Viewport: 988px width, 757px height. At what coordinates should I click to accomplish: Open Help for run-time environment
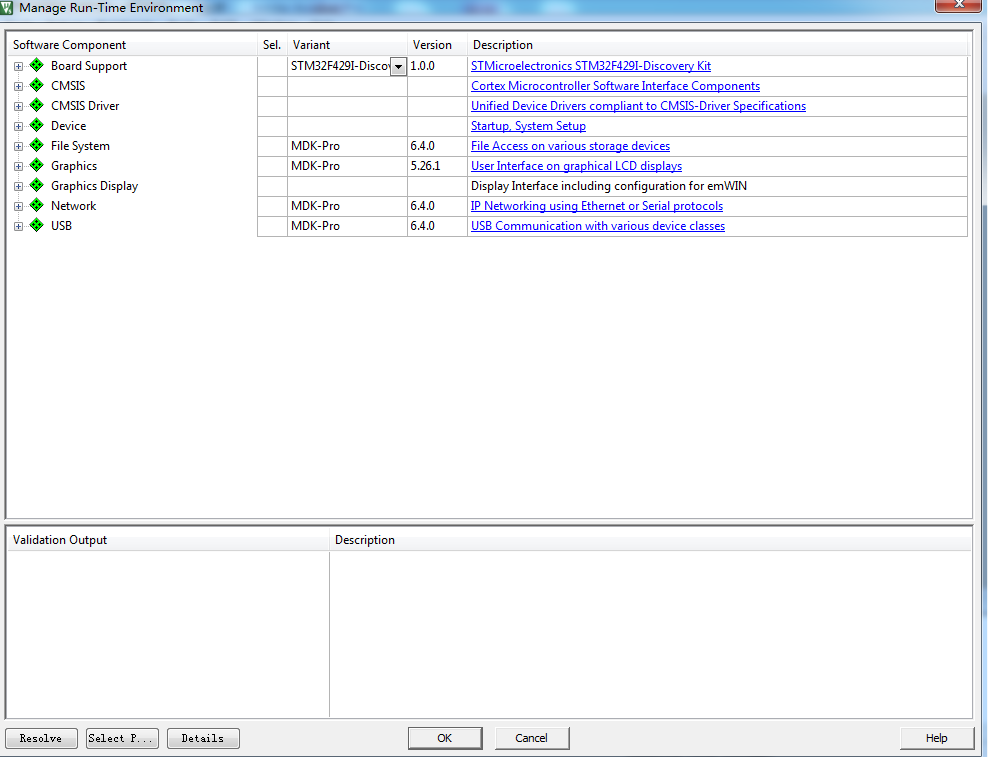point(936,737)
